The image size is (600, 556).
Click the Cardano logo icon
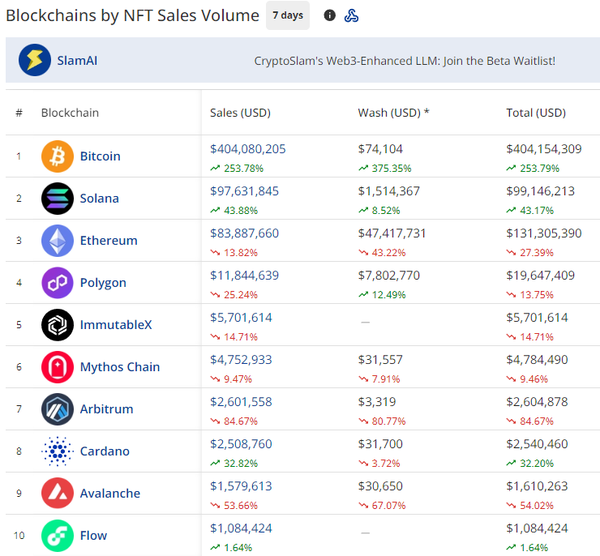[57, 451]
